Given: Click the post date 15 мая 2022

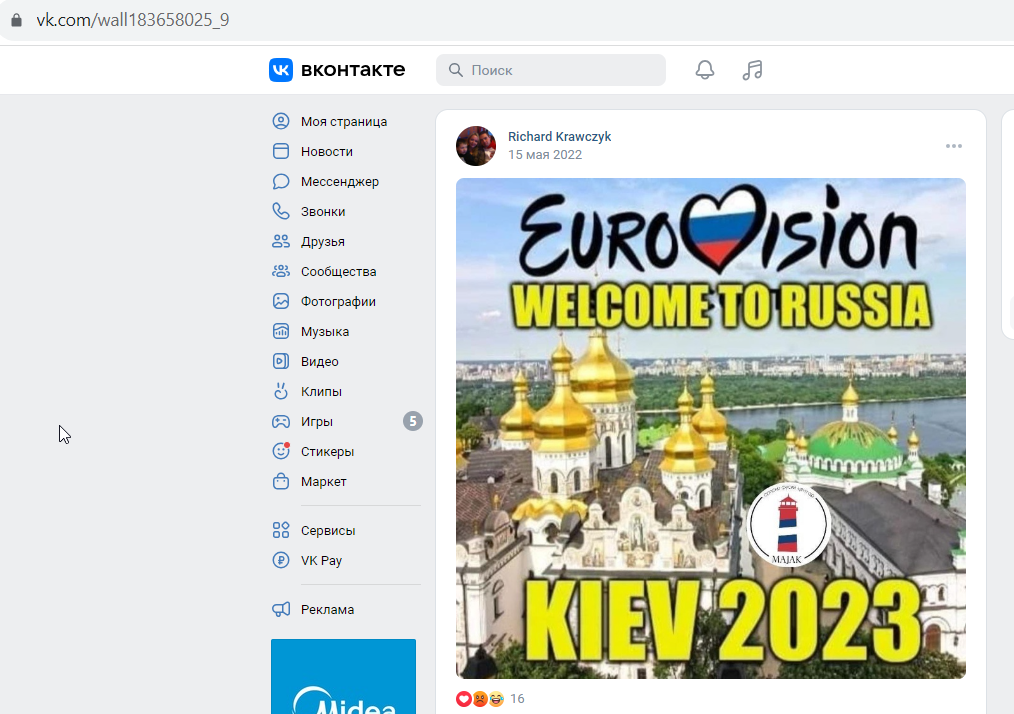Looking at the screenshot, I should pyautogui.click(x=545, y=155).
